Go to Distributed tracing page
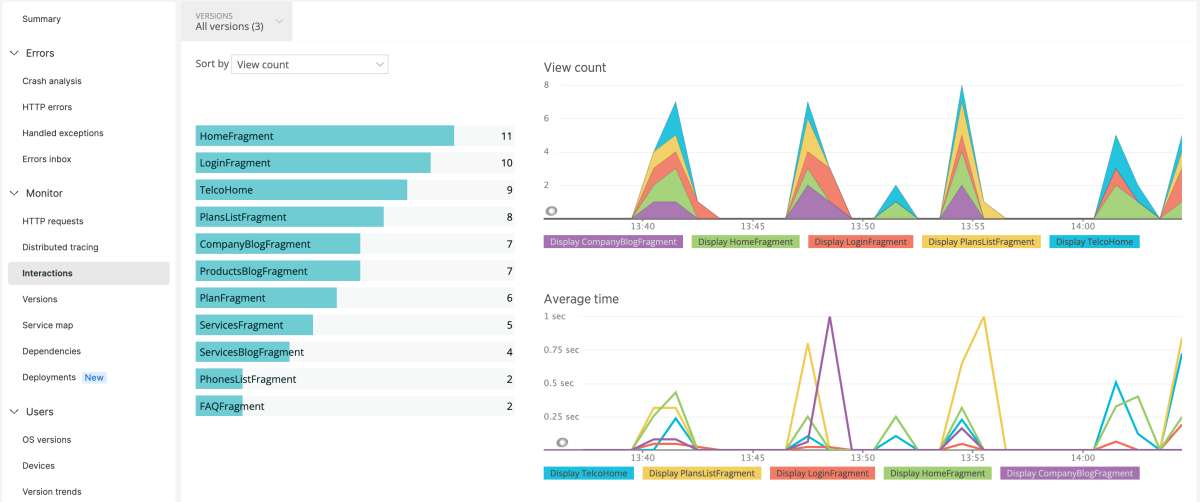The height and width of the screenshot is (502, 1200). pos(60,247)
